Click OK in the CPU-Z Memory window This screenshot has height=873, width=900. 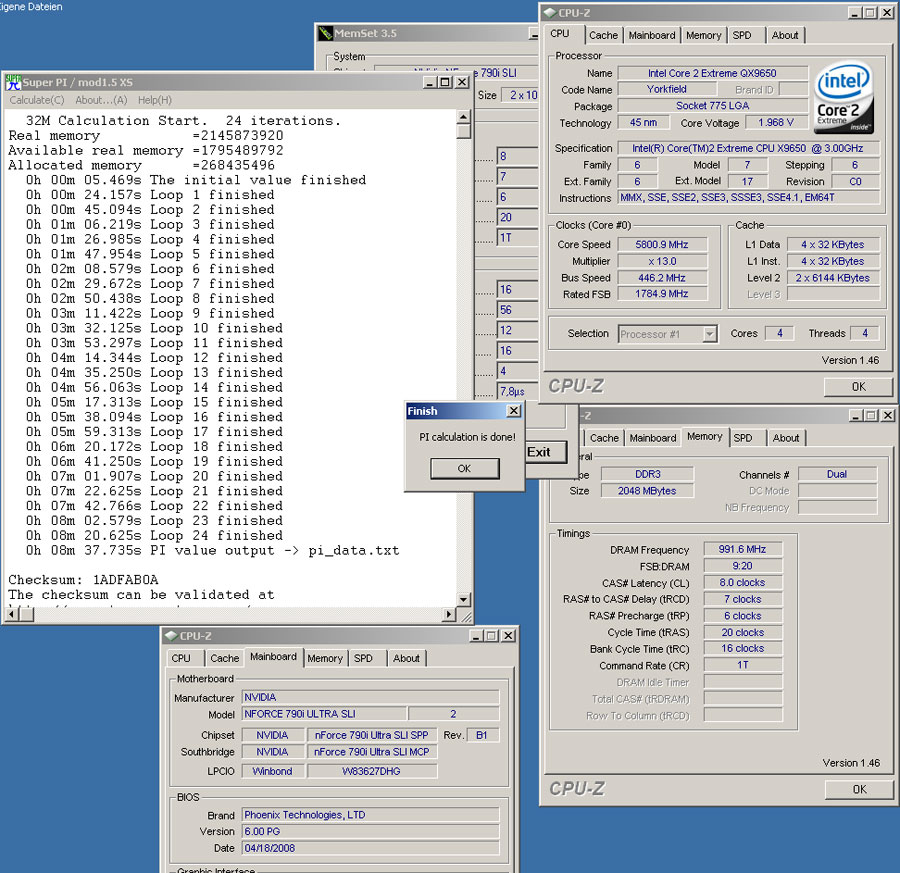click(x=859, y=789)
